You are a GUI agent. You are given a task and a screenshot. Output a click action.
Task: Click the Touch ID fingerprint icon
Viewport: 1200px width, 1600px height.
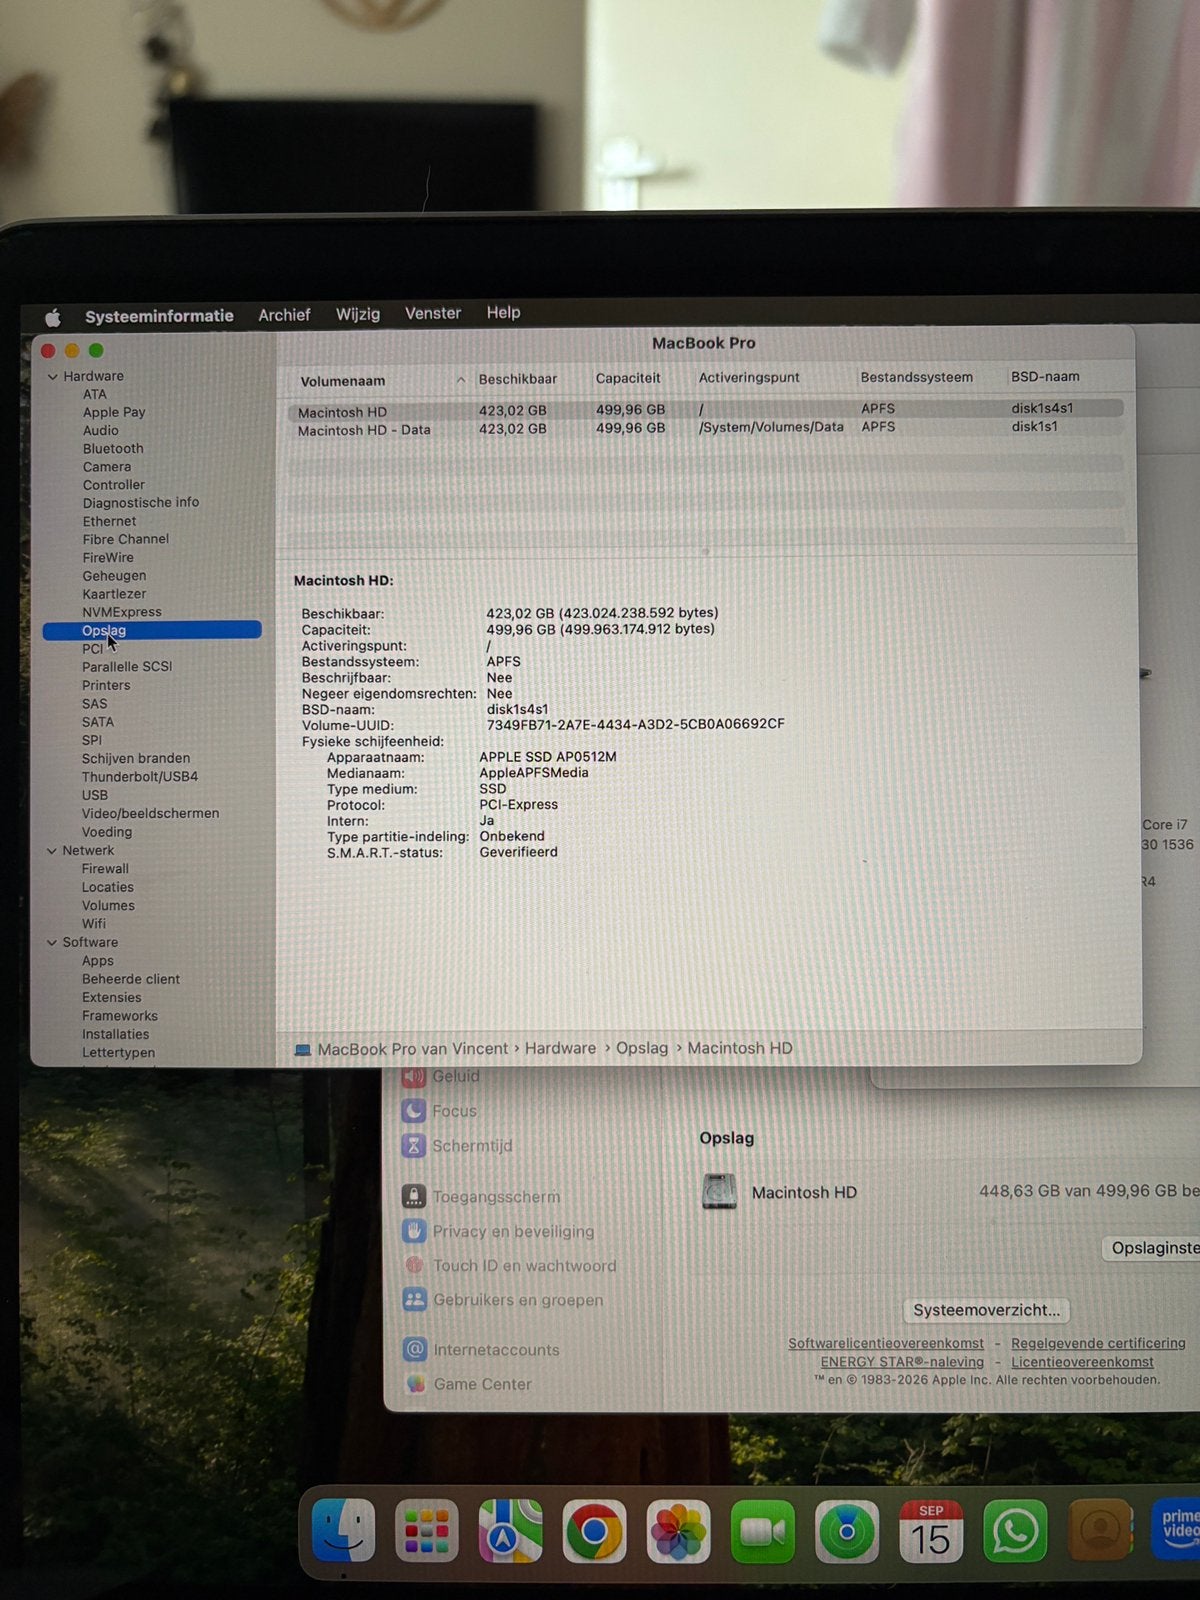414,1265
